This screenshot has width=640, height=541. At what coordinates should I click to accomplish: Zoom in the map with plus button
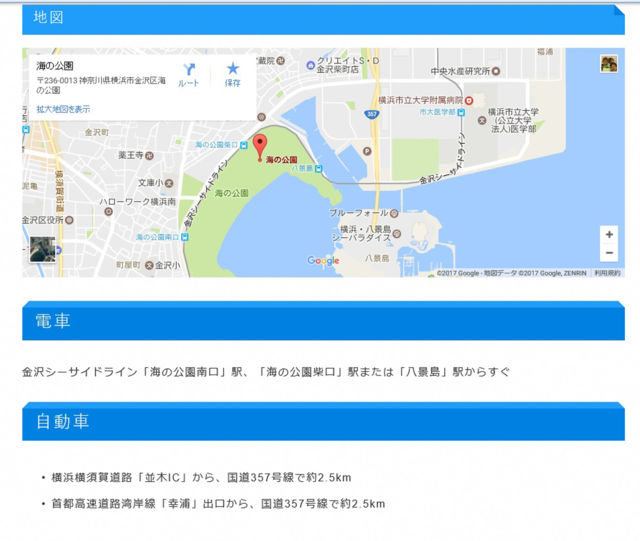(608, 234)
